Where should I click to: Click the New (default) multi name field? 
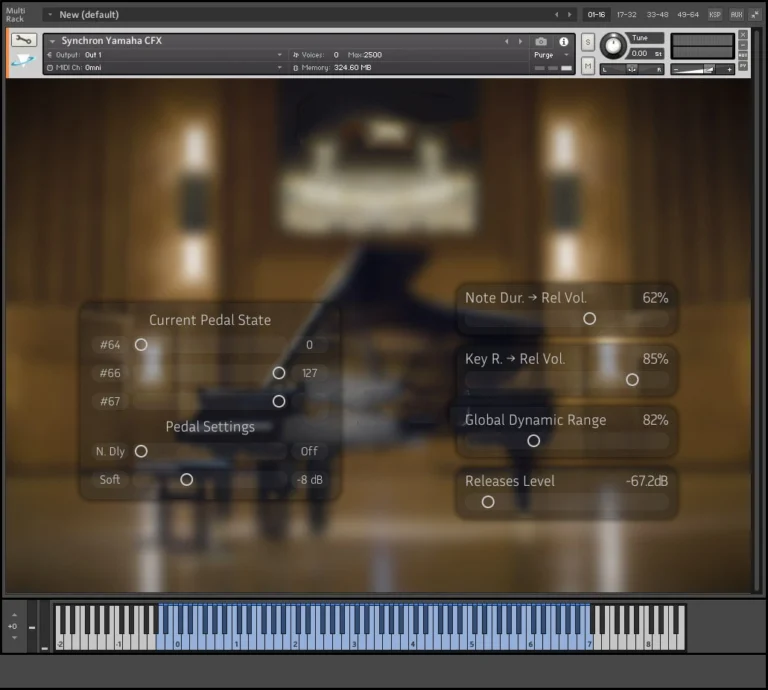89,15
